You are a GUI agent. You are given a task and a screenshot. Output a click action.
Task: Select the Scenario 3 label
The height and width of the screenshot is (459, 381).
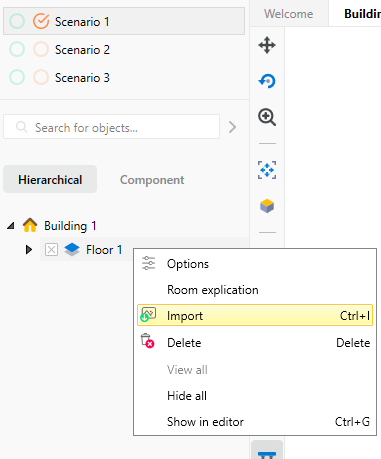[x=82, y=78]
